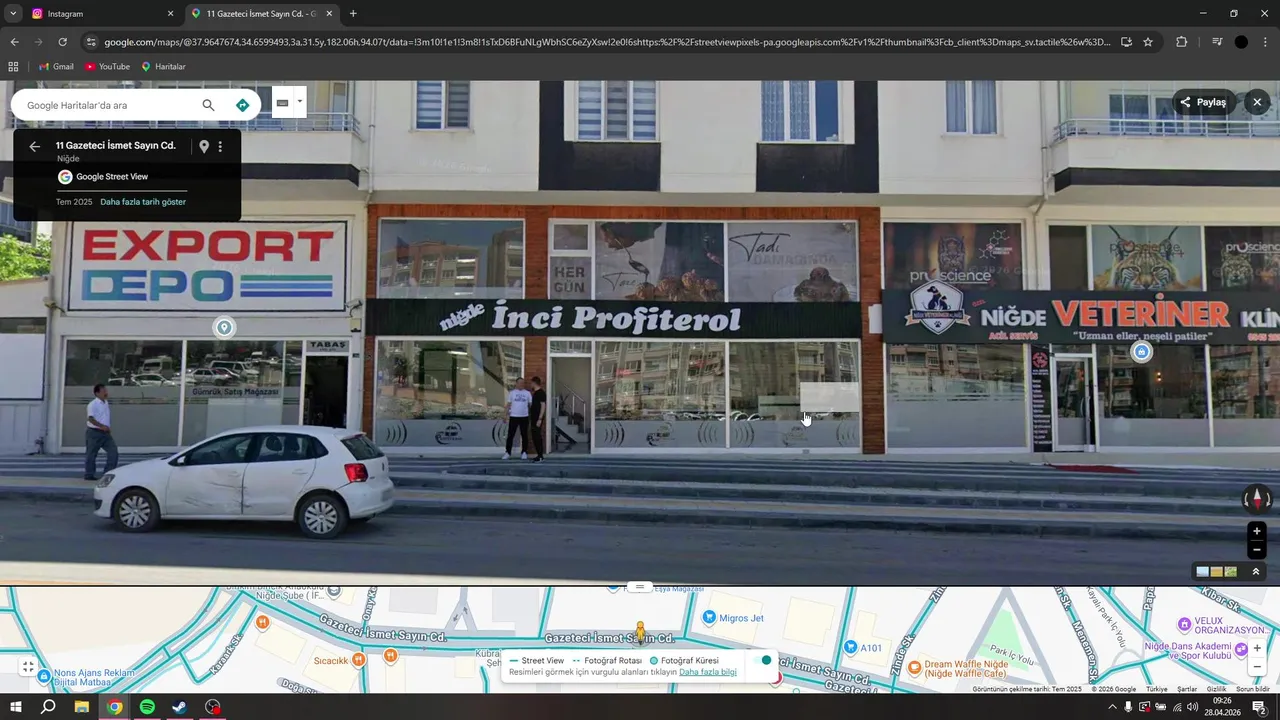The image size is (1280, 720).
Task: Open the tab search dropdown arrow
Action: pos(12,14)
